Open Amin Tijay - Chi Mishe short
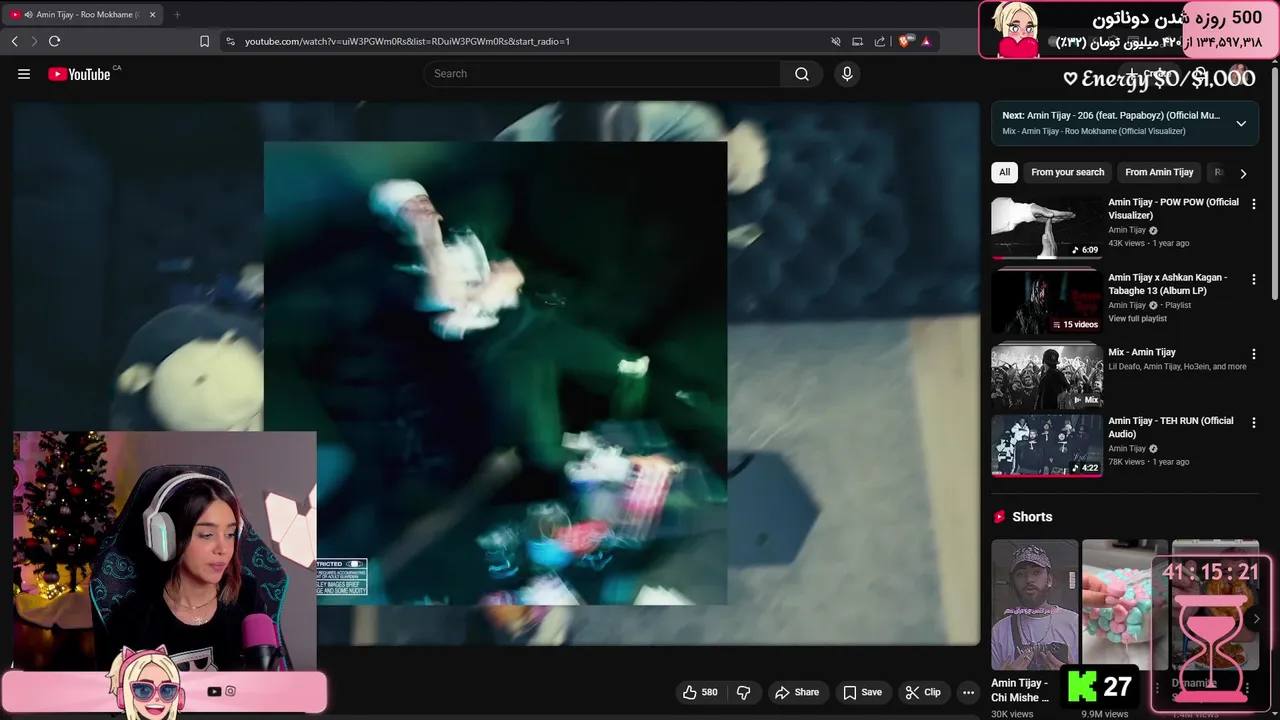 [x=1035, y=604]
